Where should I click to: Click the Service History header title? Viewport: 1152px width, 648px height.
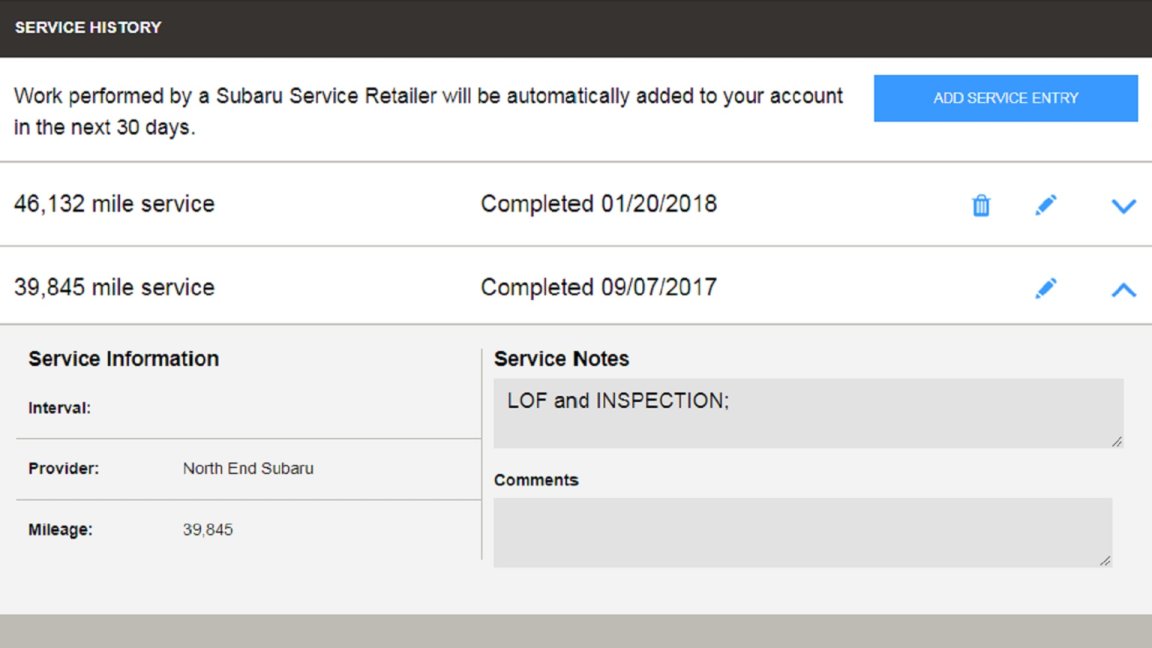88,28
